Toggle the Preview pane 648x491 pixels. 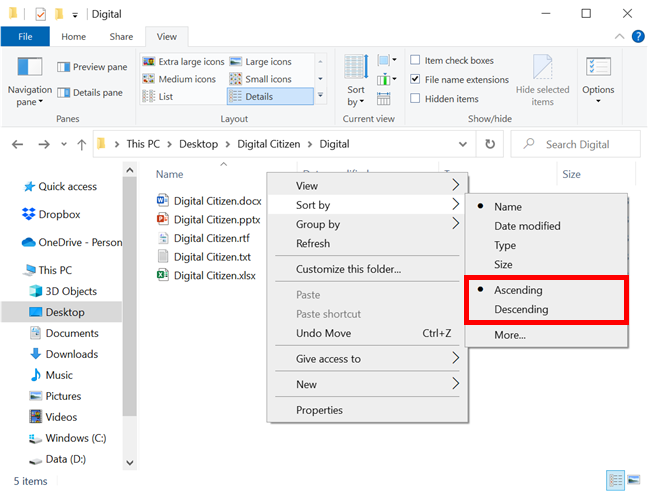(92, 67)
